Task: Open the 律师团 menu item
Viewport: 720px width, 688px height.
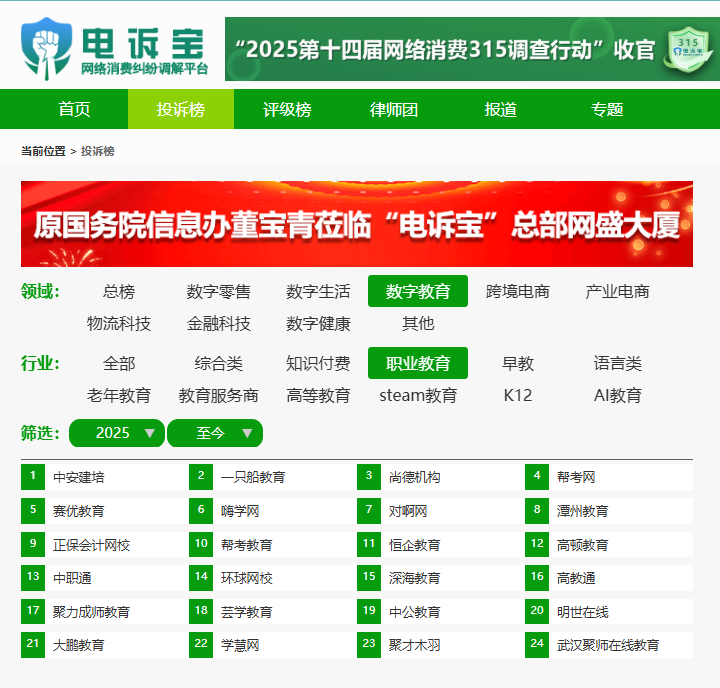Action: coord(394,110)
